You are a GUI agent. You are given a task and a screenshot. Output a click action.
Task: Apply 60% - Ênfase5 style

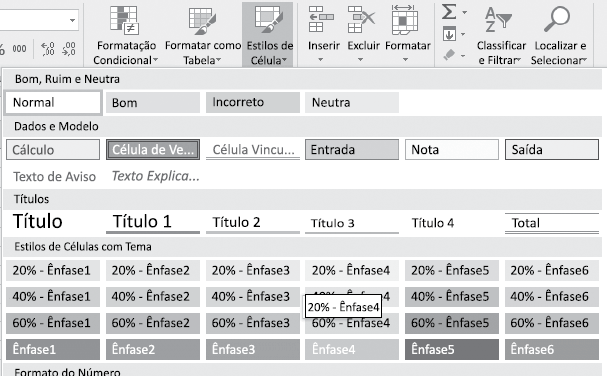[x=452, y=323]
